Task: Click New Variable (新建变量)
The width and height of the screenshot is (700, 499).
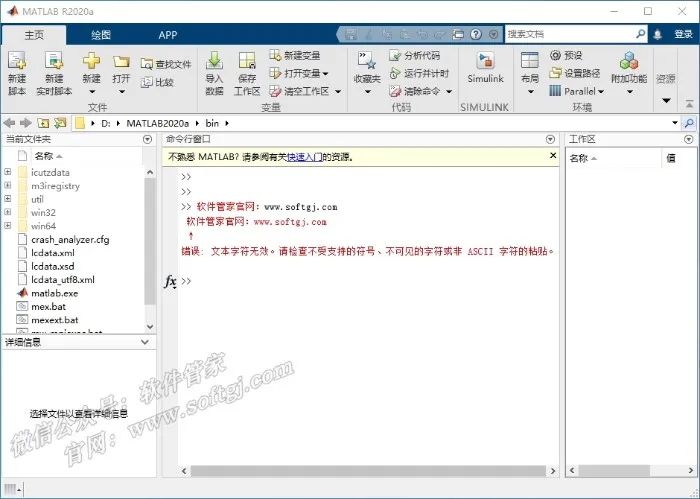Action: [295, 55]
